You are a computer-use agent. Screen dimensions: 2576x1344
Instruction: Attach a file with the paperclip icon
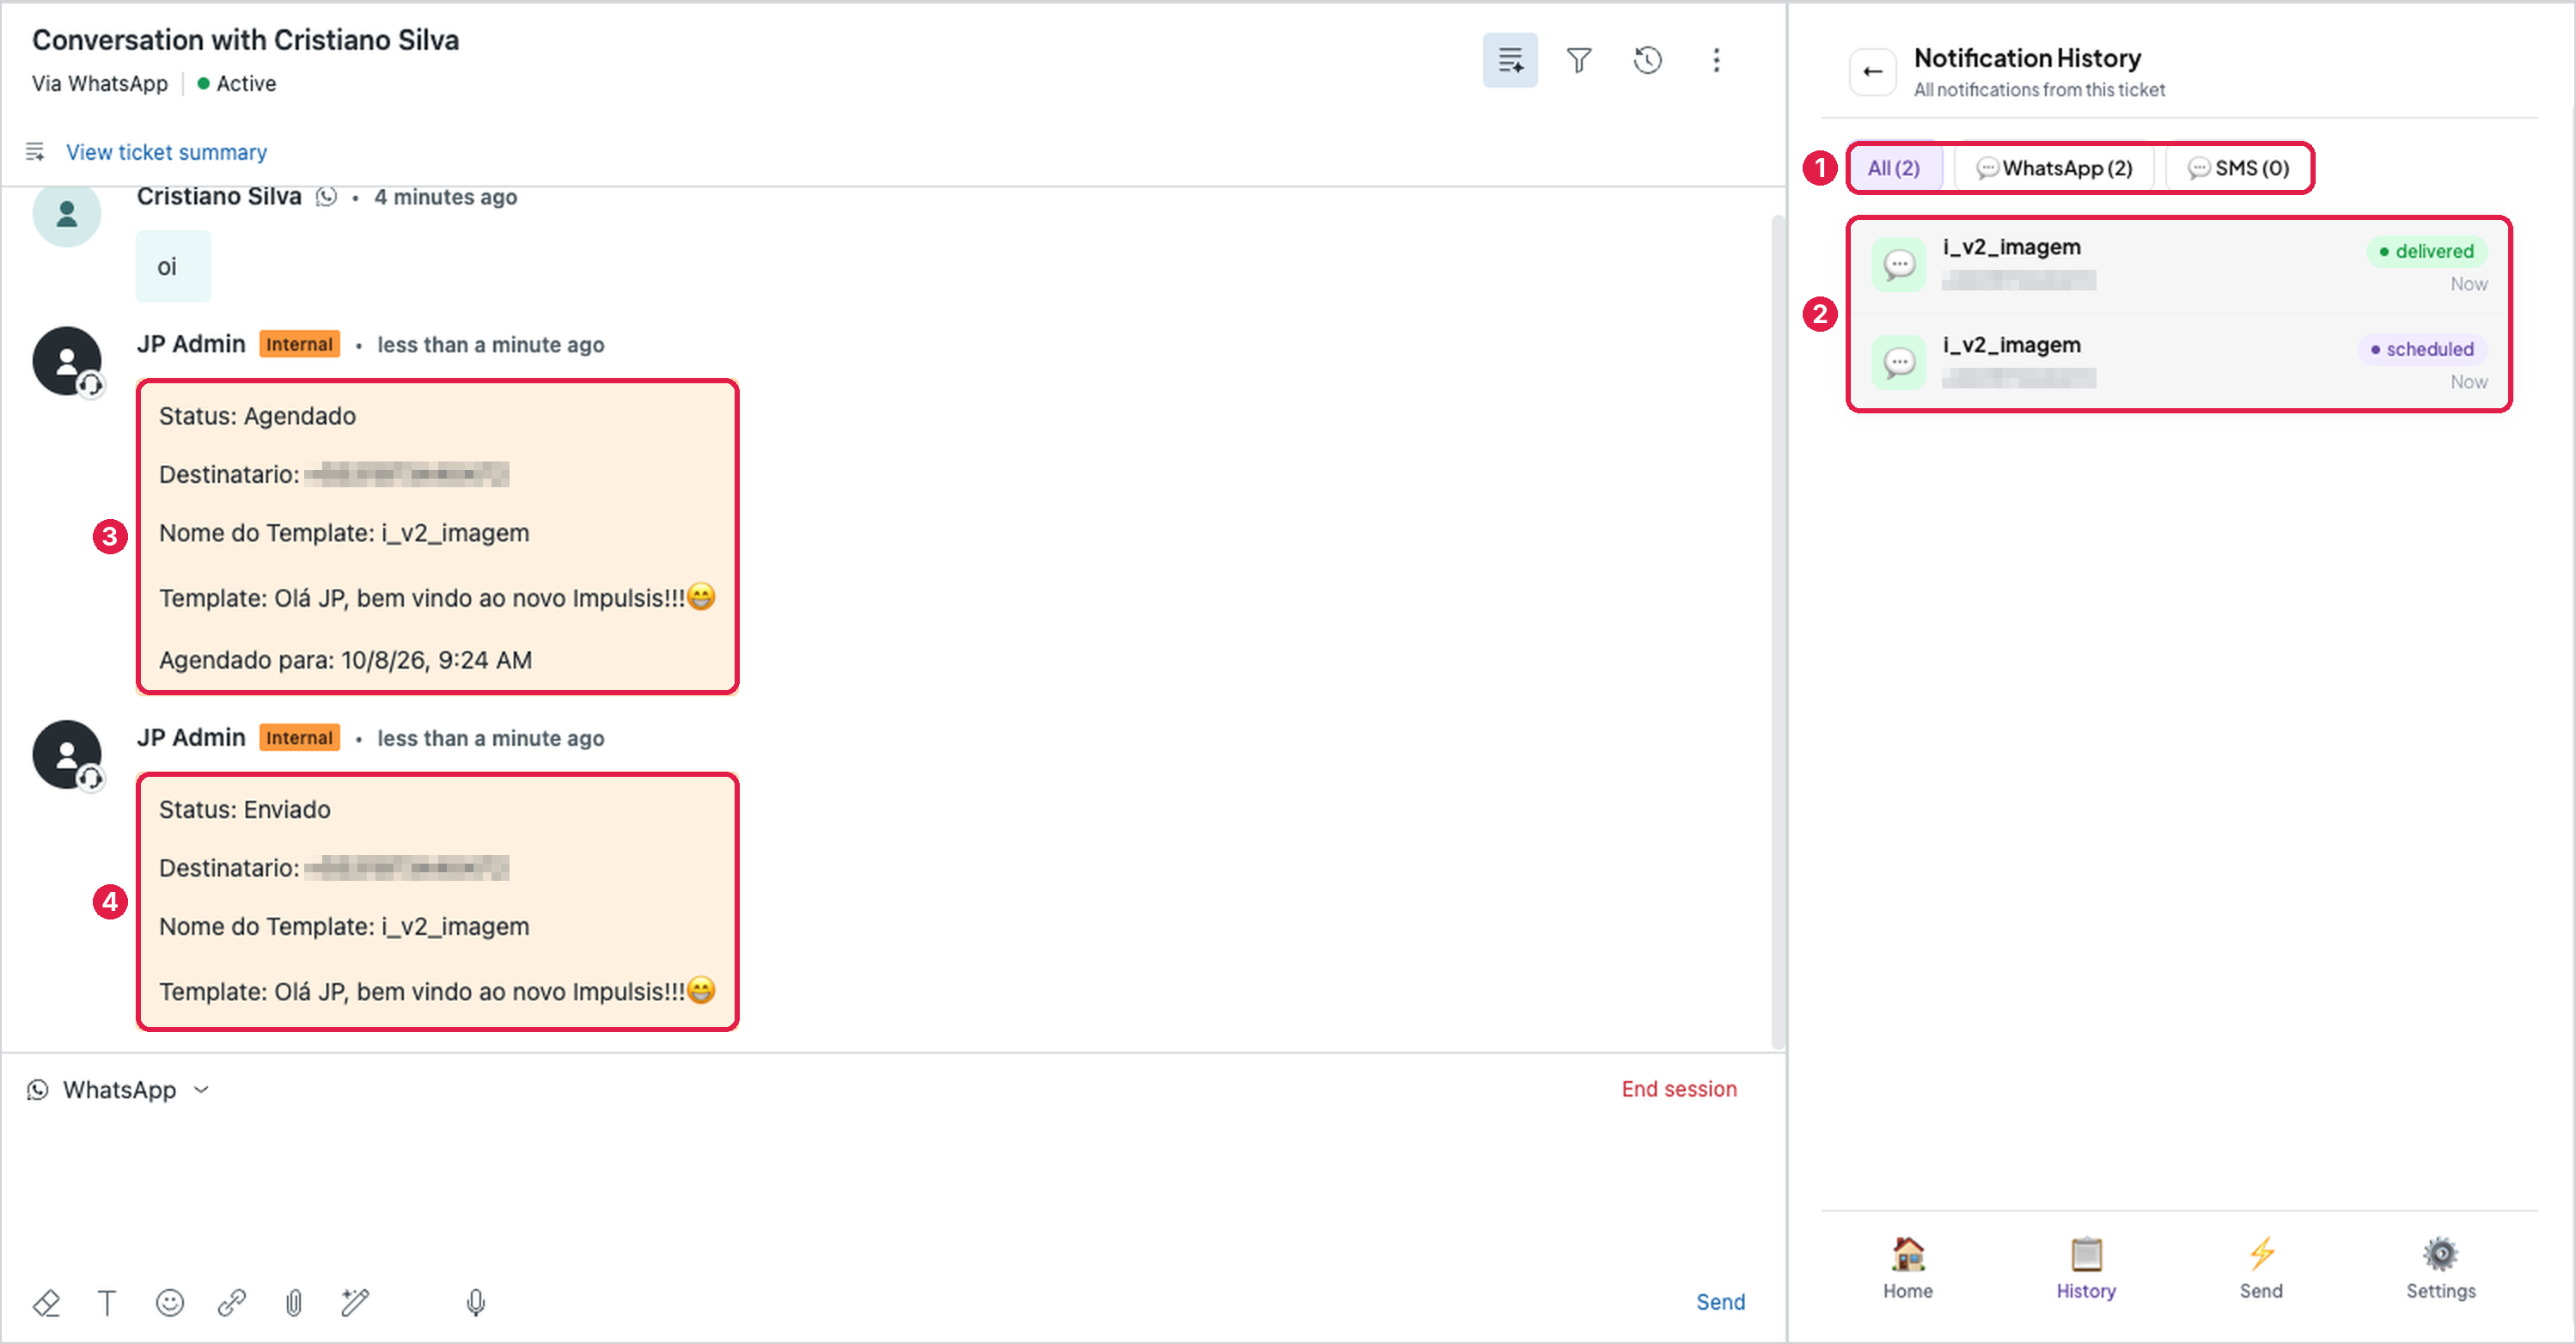point(294,1302)
